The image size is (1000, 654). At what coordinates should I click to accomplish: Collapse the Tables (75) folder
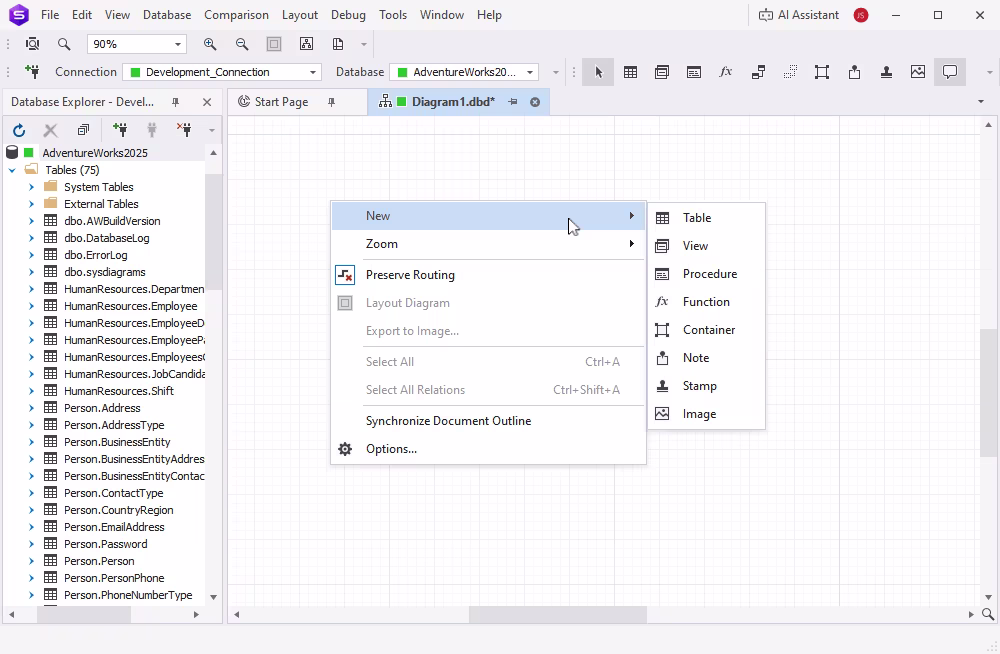click(12, 170)
